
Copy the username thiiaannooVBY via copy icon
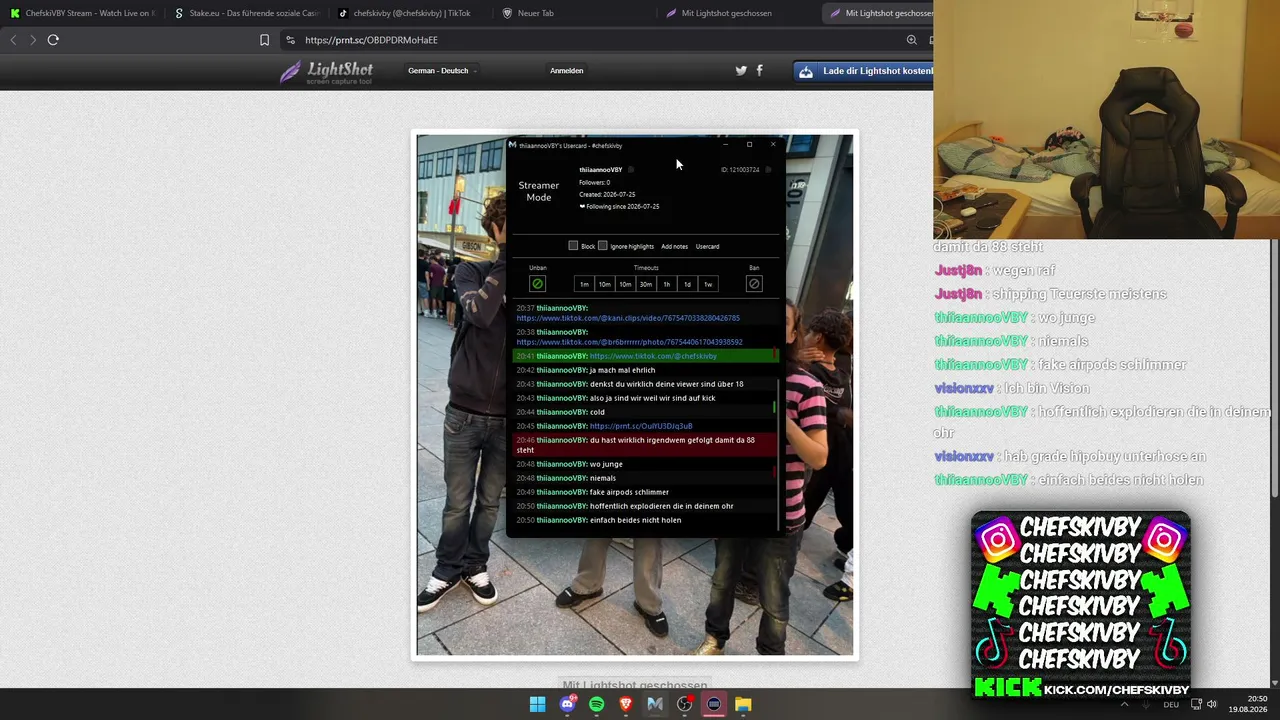click(x=631, y=170)
